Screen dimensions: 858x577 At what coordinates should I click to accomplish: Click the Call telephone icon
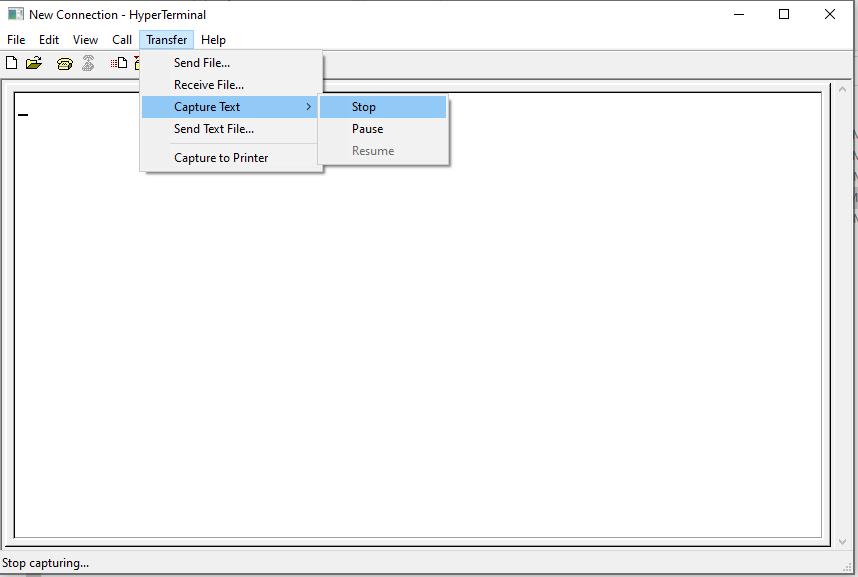pyautogui.click(x=64, y=62)
